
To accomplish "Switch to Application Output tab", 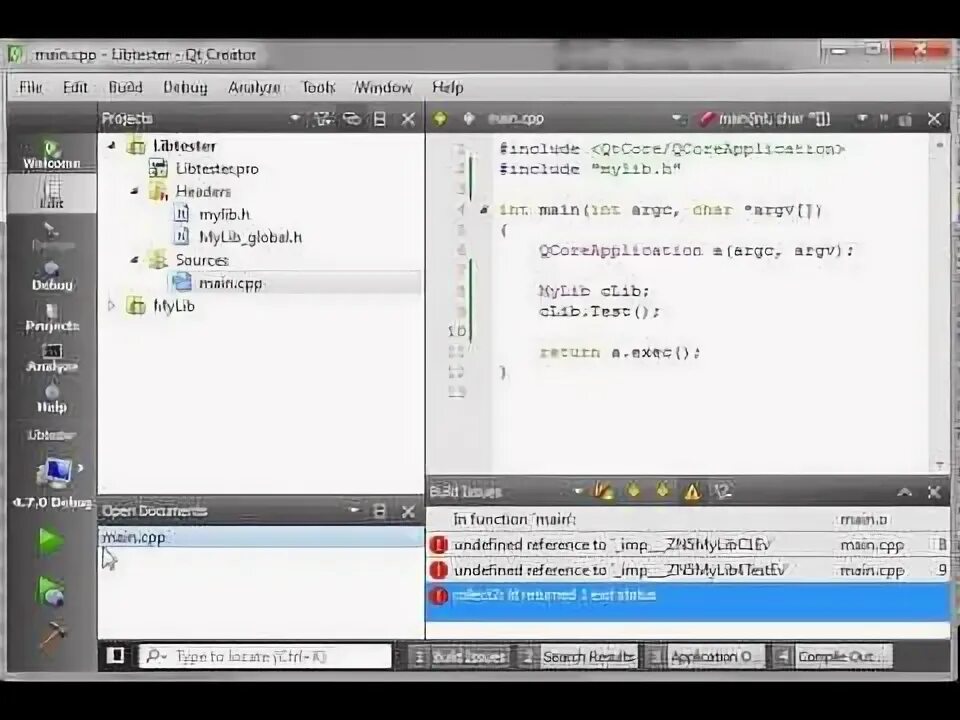I will pyautogui.click(x=704, y=656).
